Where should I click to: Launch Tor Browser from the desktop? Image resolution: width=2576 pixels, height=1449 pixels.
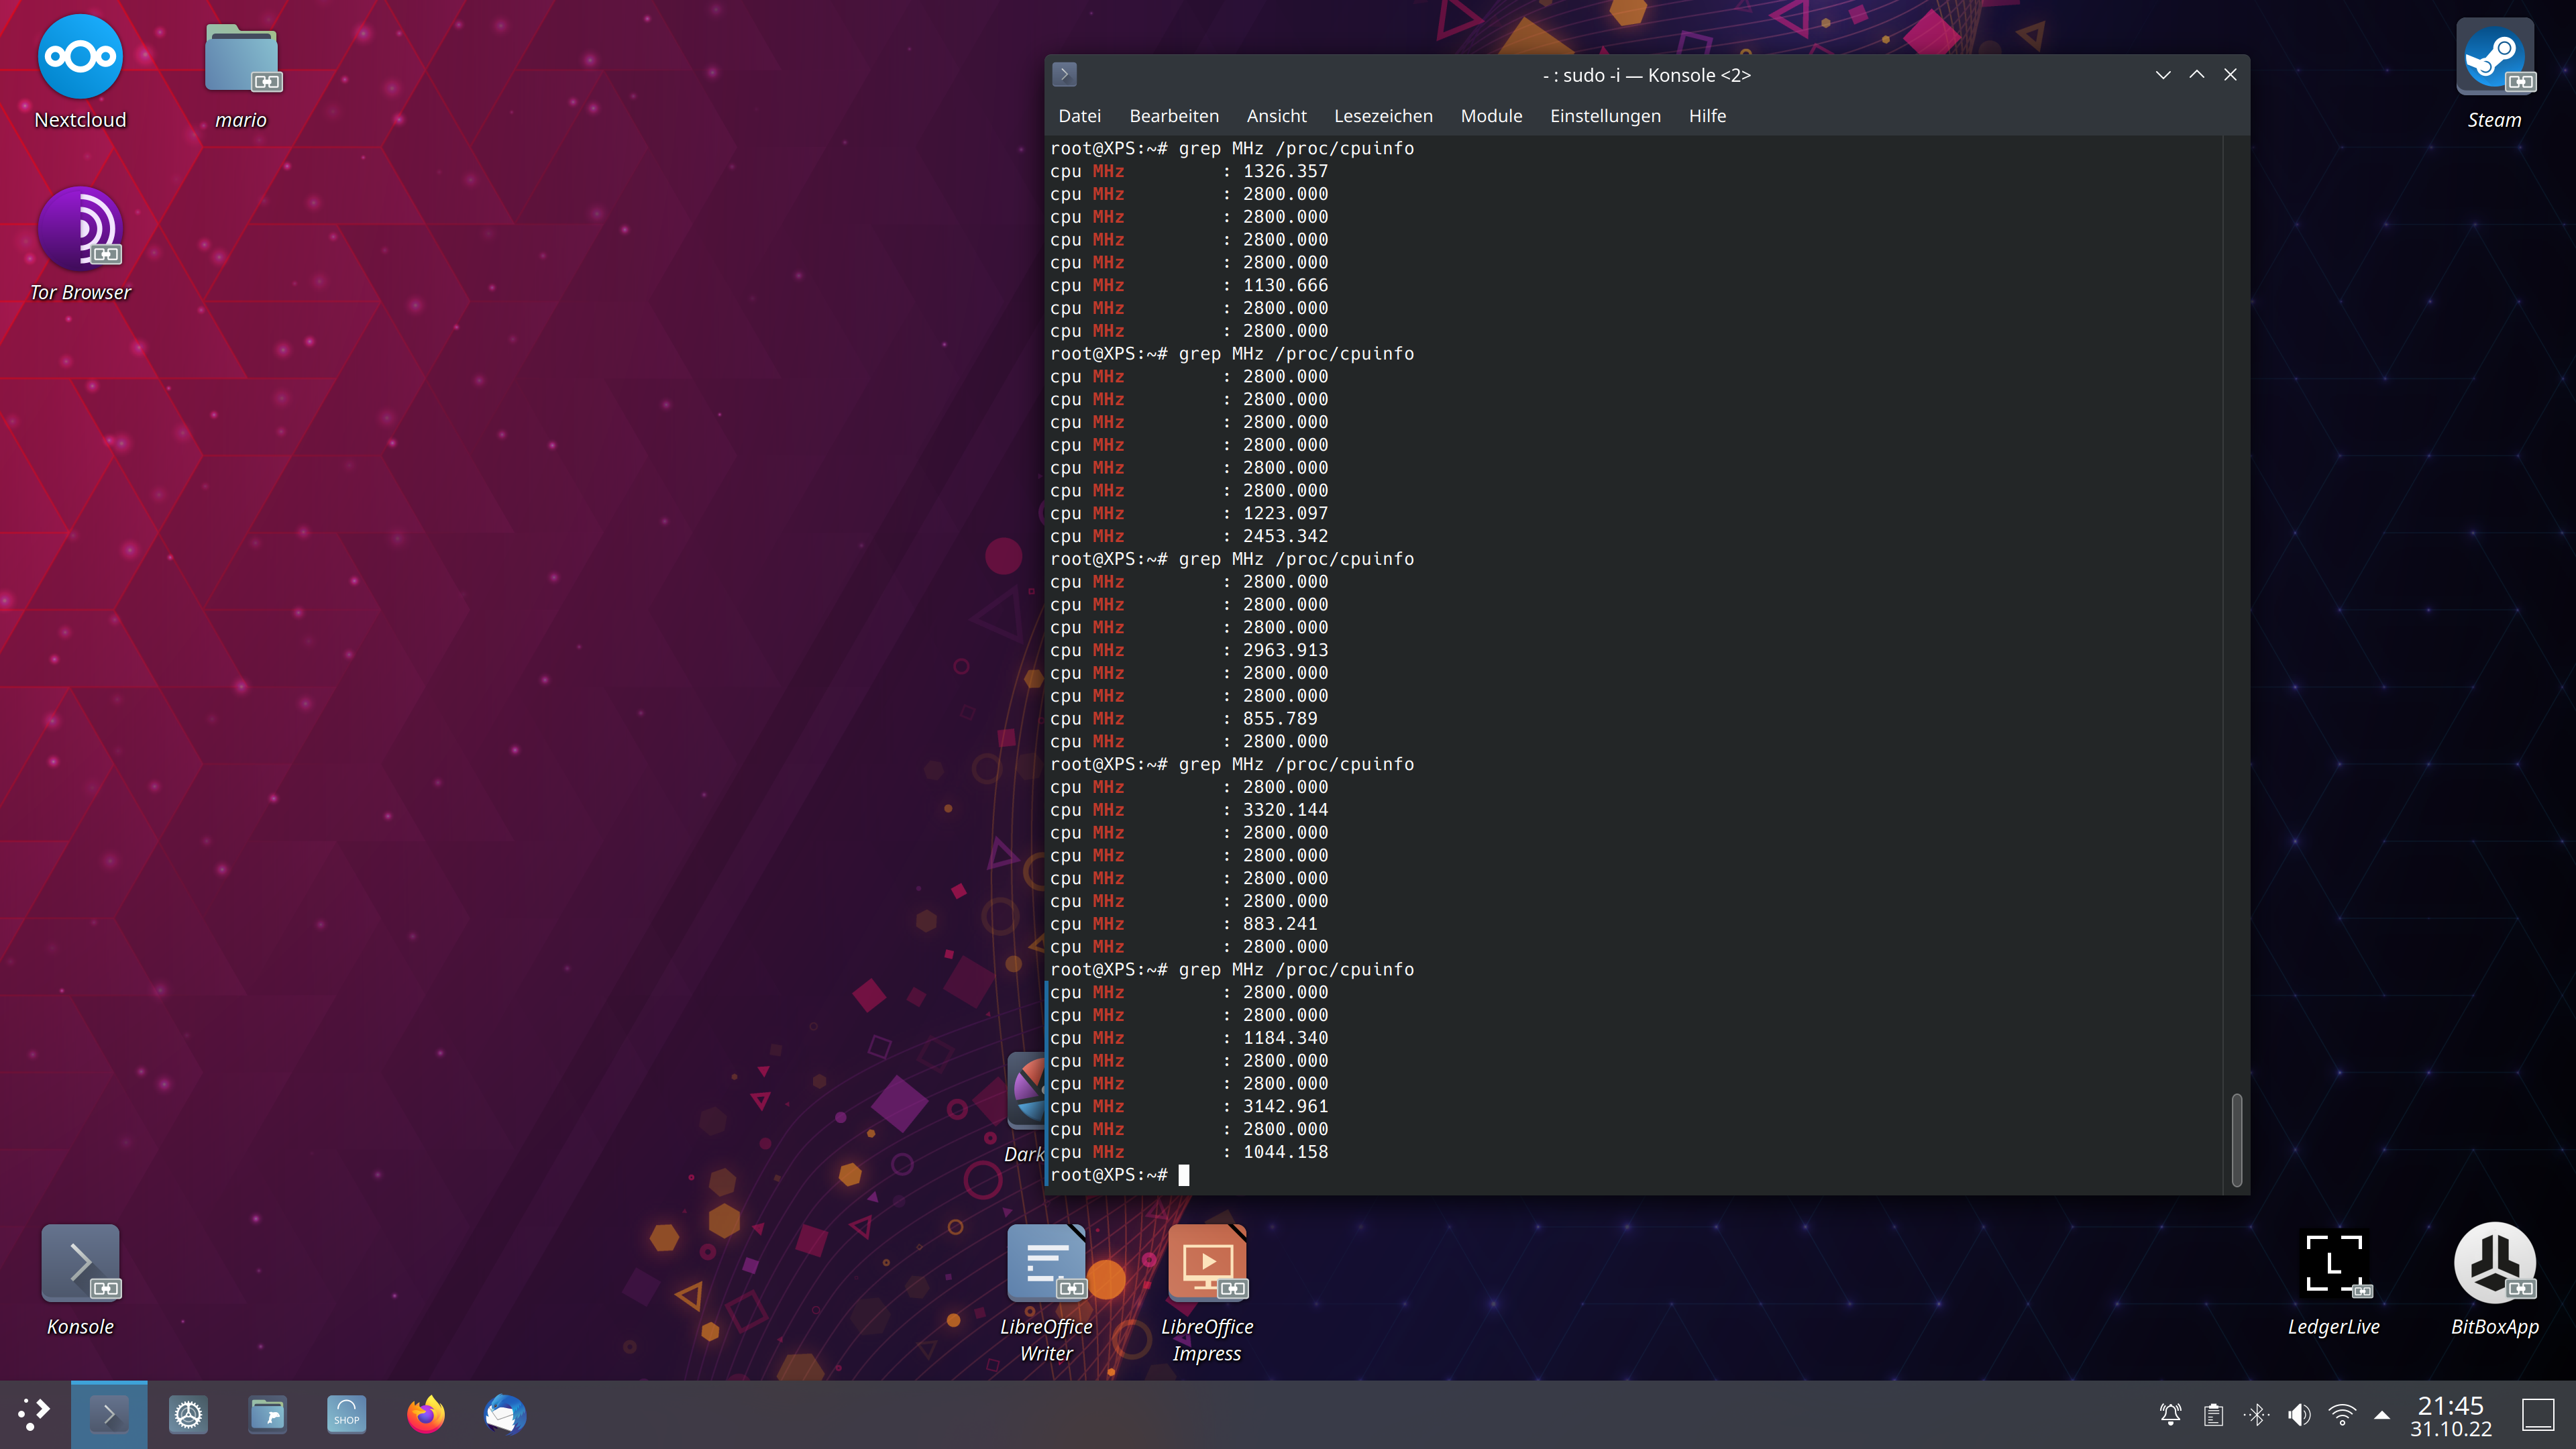pyautogui.click(x=80, y=230)
